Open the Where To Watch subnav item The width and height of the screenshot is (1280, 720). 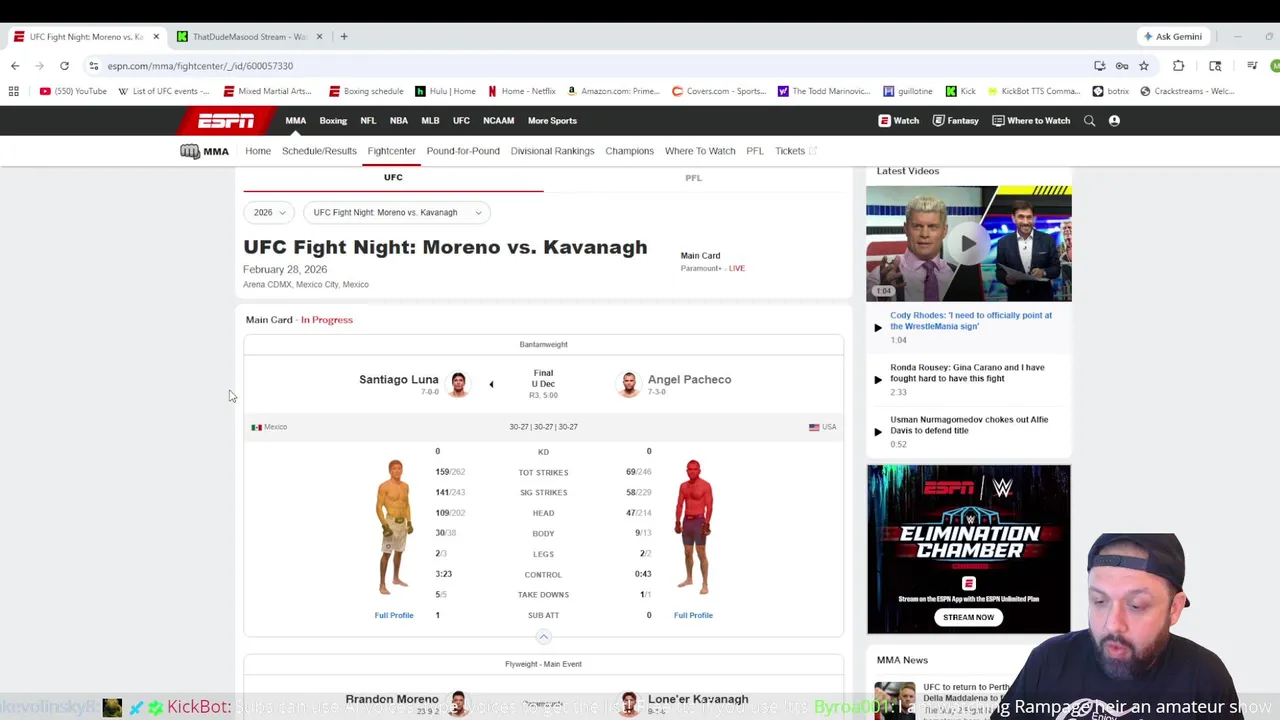[700, 151]
